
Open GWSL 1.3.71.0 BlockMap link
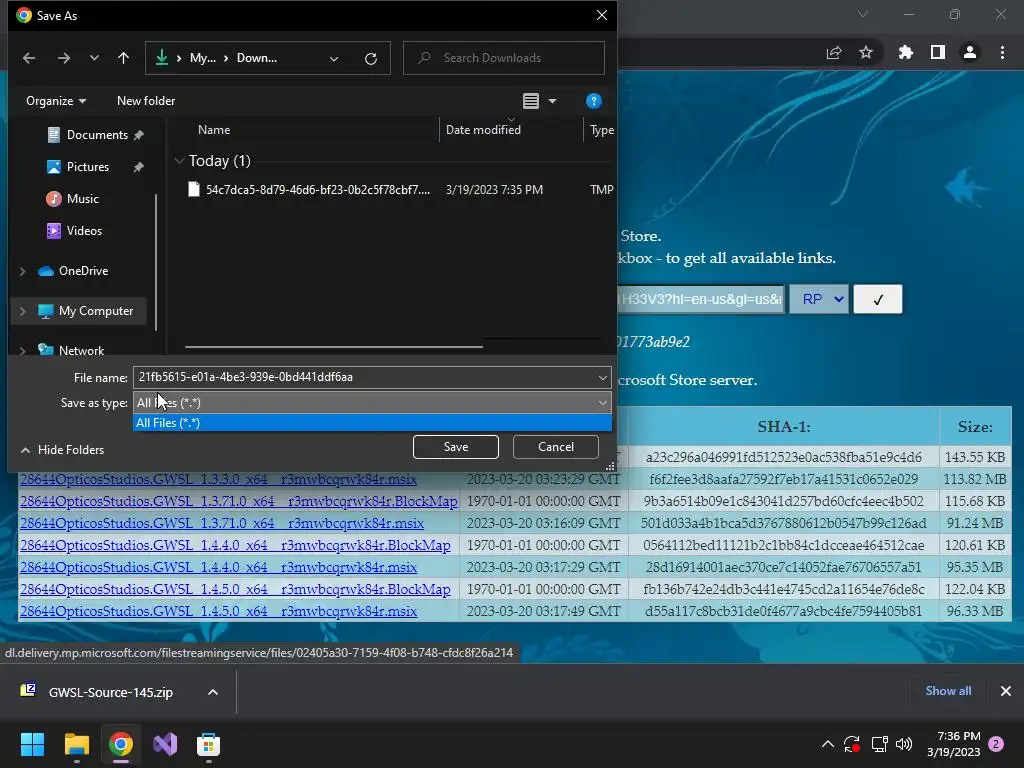[x=238, y=502]
